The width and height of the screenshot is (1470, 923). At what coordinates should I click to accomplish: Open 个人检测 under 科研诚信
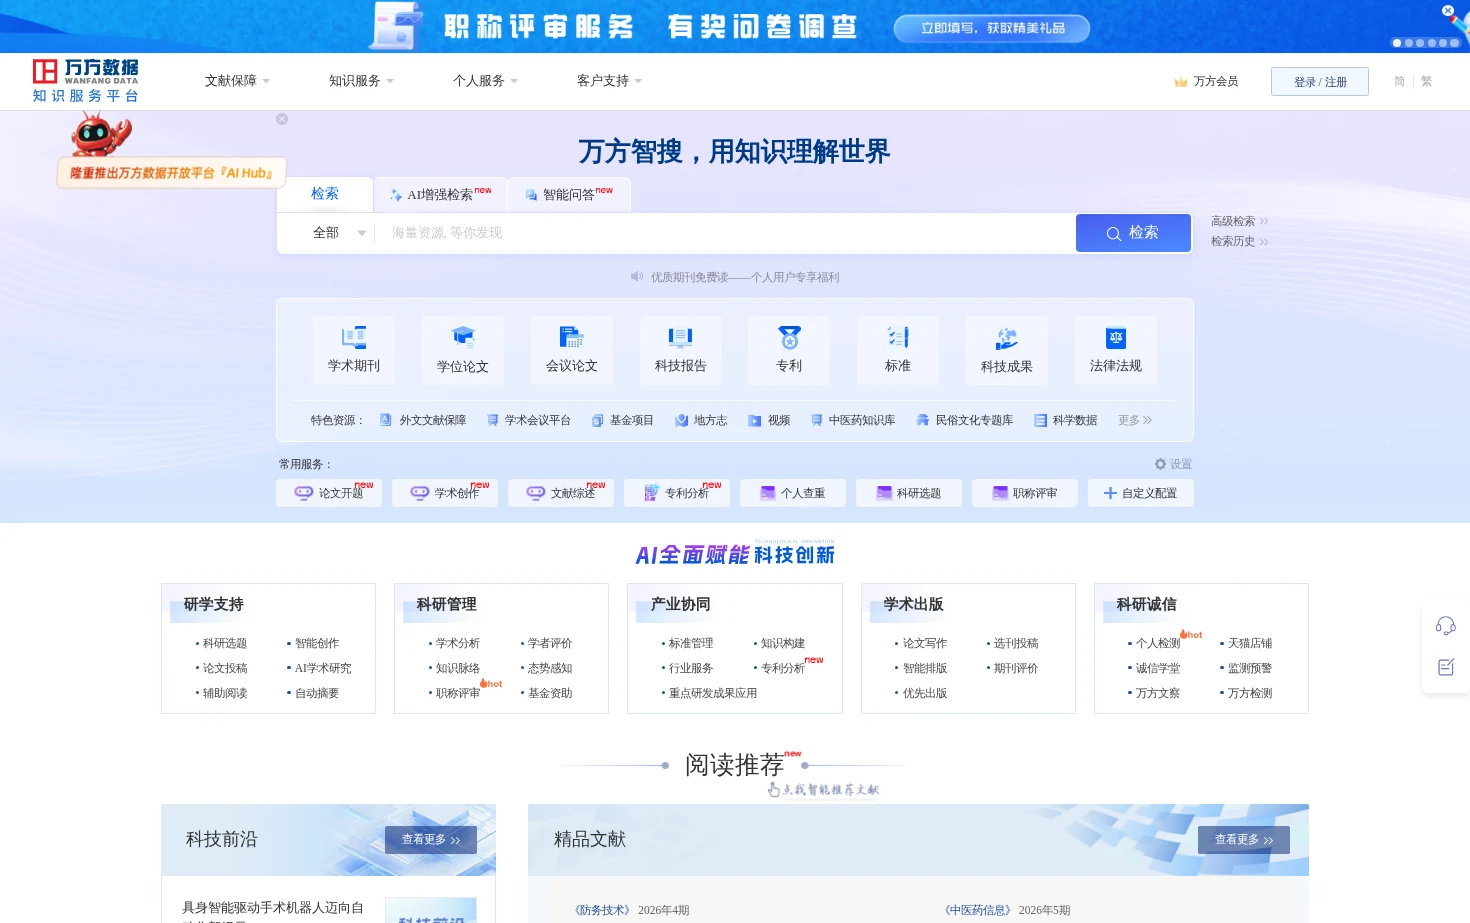pyautogui.click(x=1157, y=643)
